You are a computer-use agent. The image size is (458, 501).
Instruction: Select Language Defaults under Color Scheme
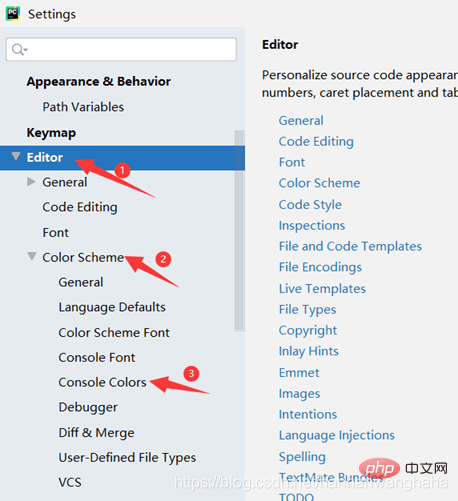click(x=112, y=307)
